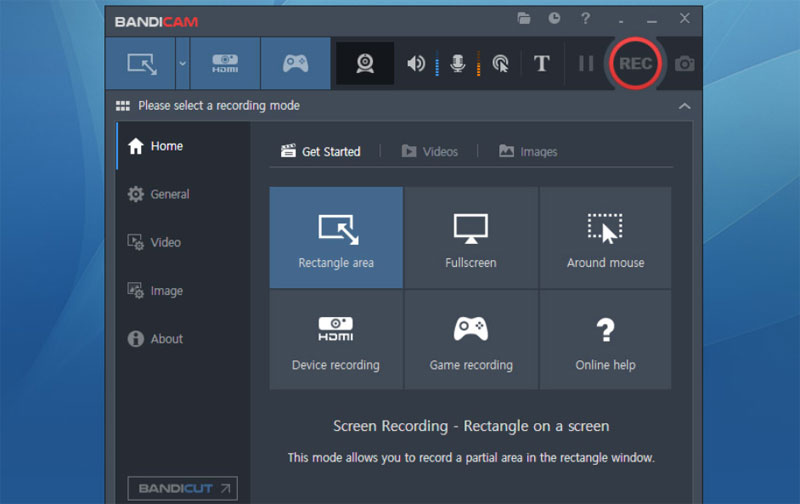Click the Bandicam logo in title bar
This screenshot has width=800, height=504.
[156, 22]
